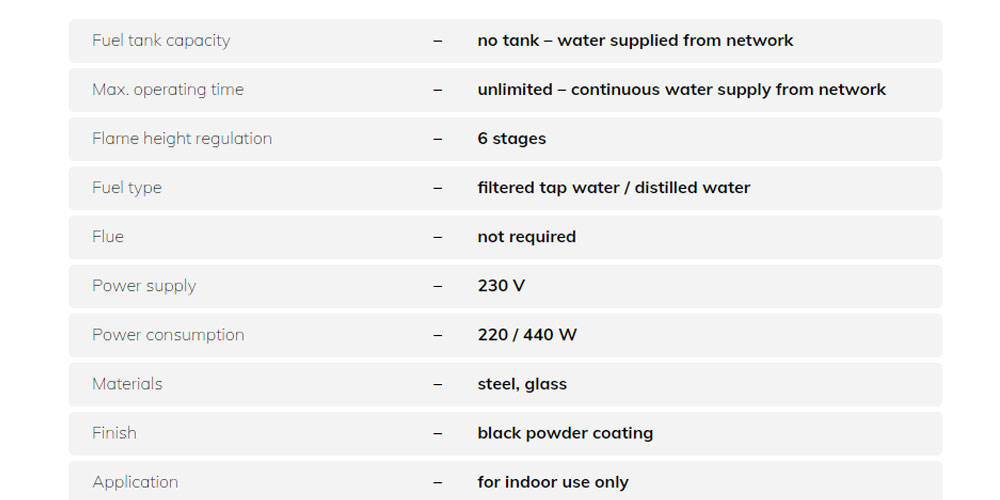
Task: Select the '6 stages' value
Action: tap(511, 139)
